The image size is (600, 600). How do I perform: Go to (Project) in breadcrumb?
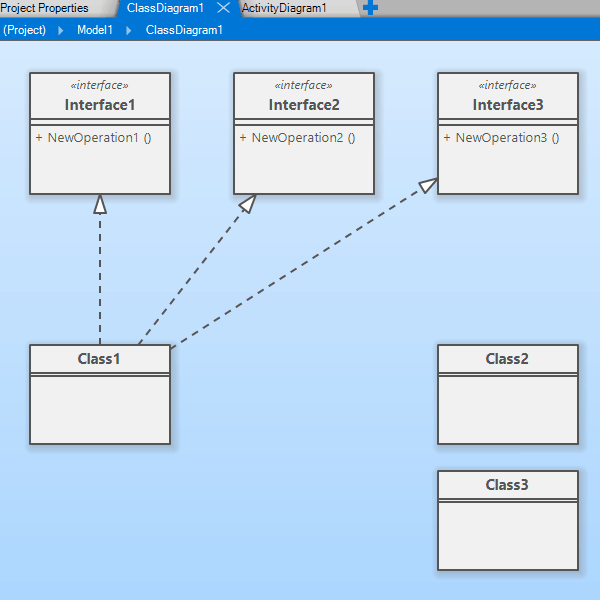coord(24,30)
